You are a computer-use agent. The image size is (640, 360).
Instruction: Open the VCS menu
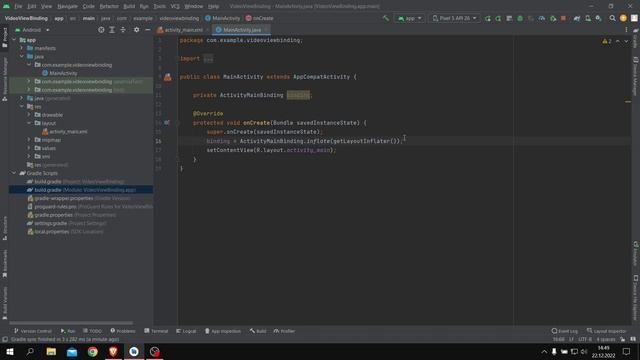175,7
